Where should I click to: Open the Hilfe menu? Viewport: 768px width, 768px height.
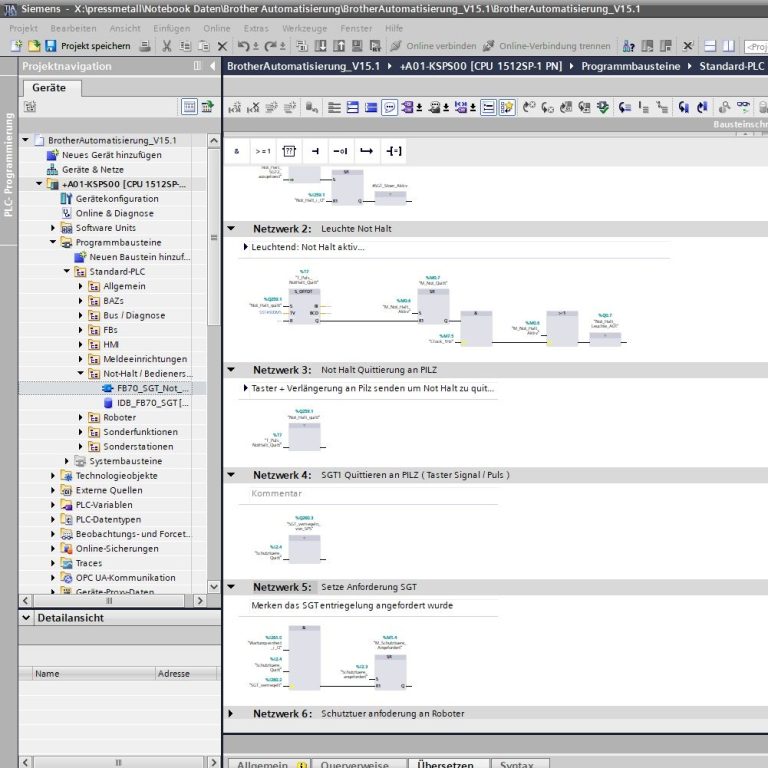coord(394,28)
